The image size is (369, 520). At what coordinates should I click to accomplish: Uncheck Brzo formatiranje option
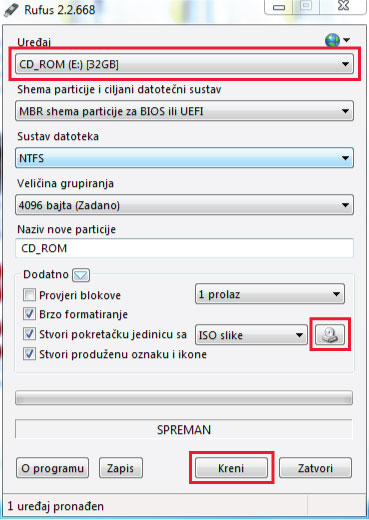(x=29, y=314)
